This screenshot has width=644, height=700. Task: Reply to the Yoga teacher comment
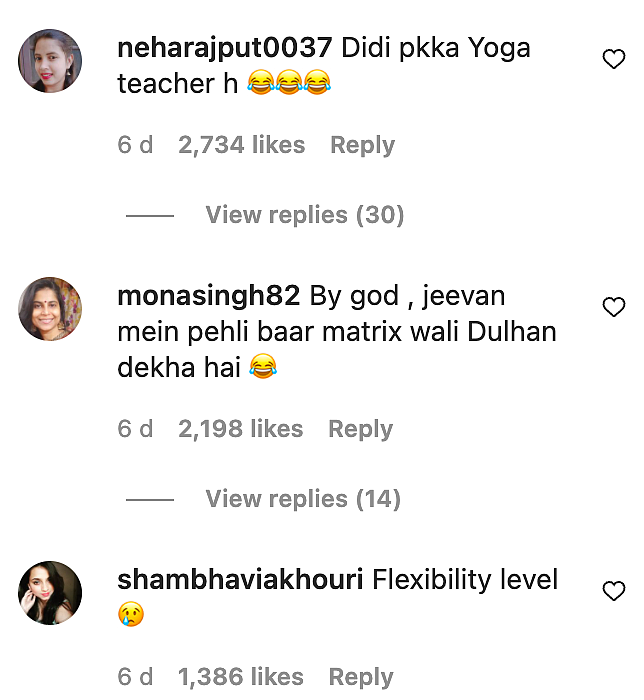(x=362, y=146)
